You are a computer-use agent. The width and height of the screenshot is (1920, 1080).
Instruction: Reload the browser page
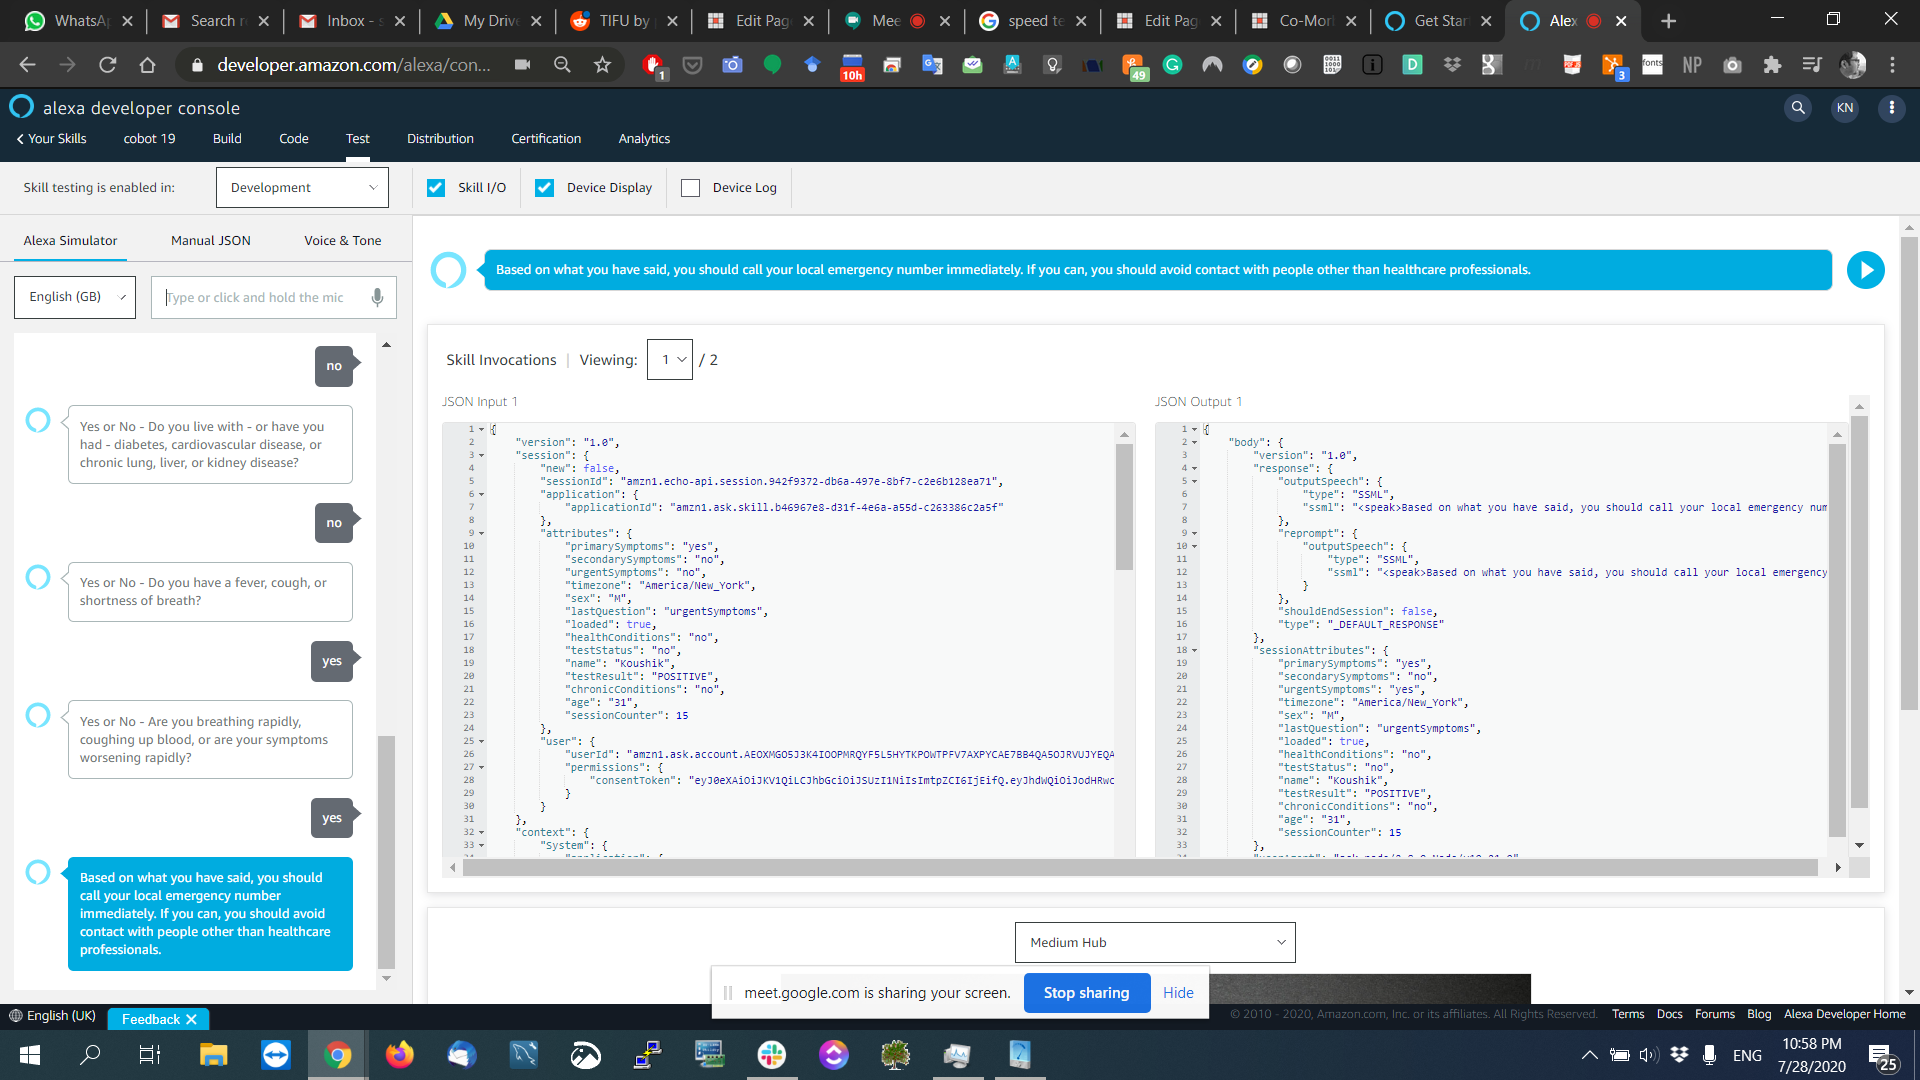107,65
